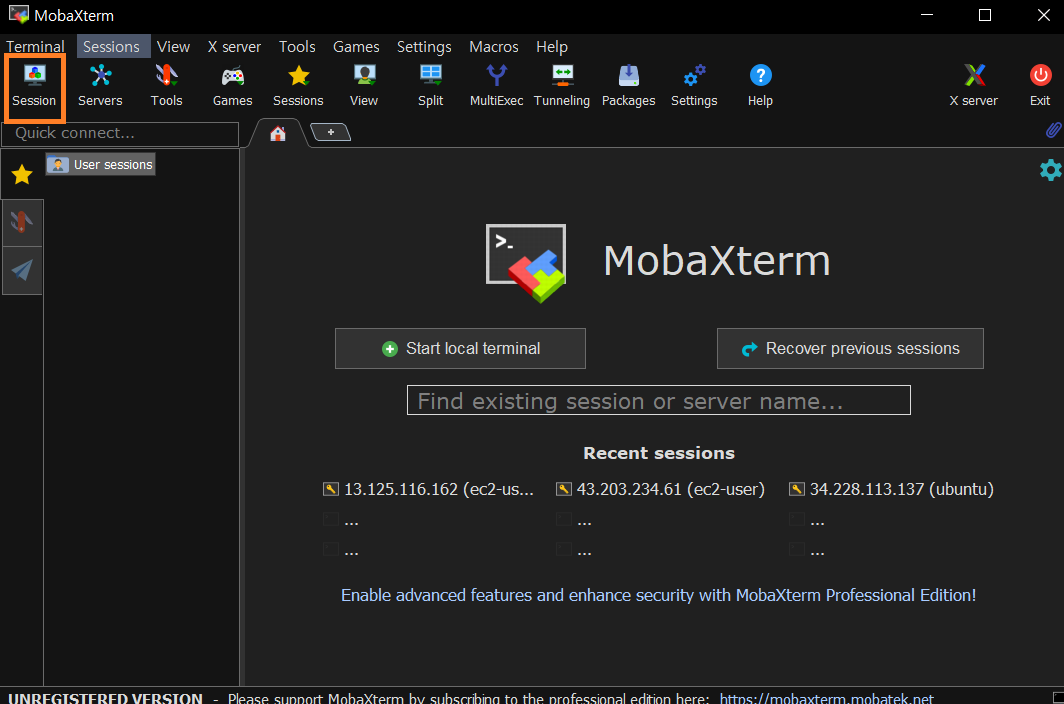This screenshot has height=704, width=1064.
Task: Open the Terminal menu
Action: tap(35, 47)
